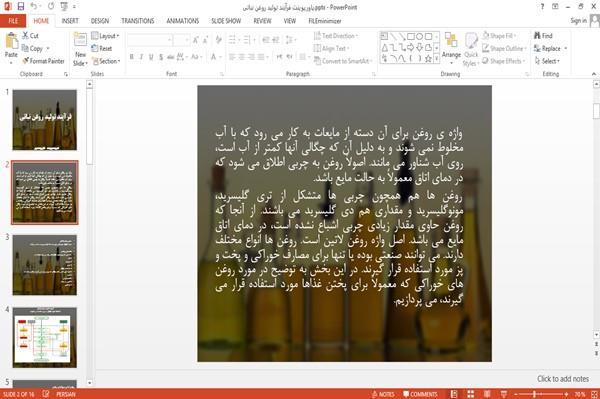Click Sign in link
The image size is (600, 399).
tap(578, 21)
